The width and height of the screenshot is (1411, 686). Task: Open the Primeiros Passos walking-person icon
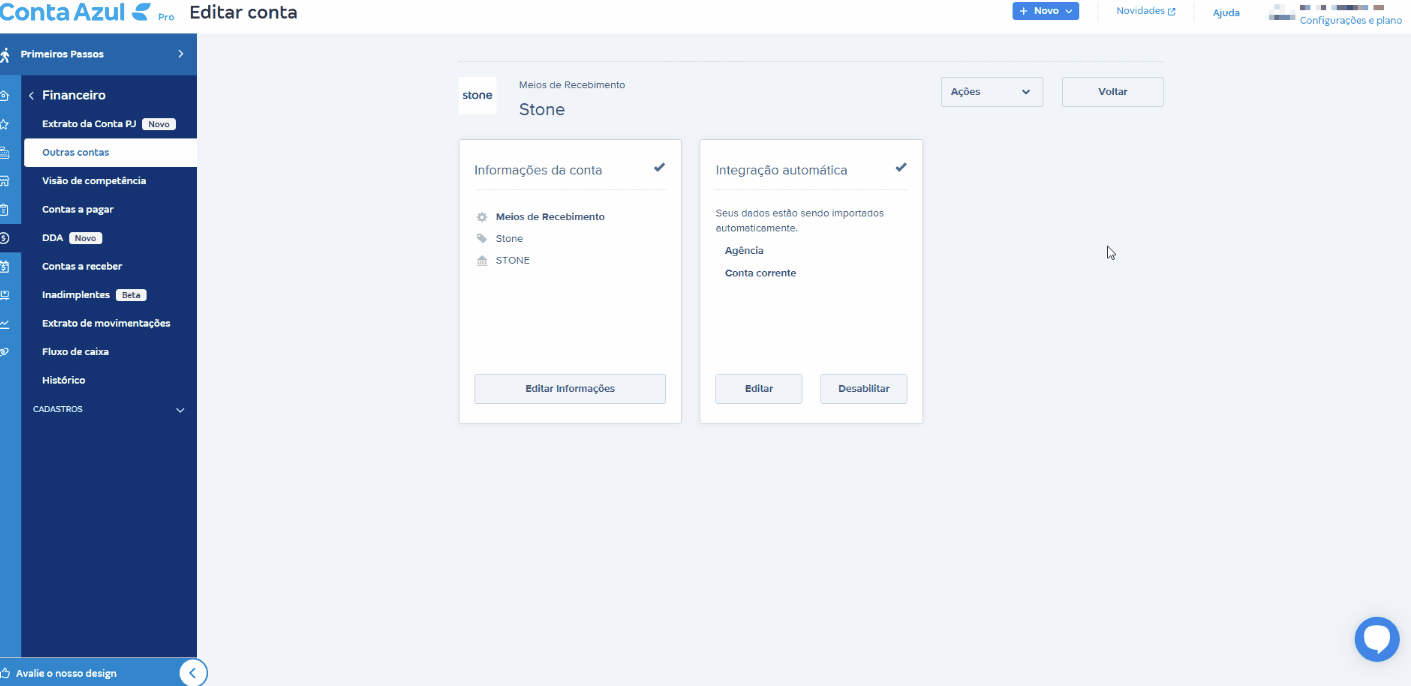(x=6, y=54)
